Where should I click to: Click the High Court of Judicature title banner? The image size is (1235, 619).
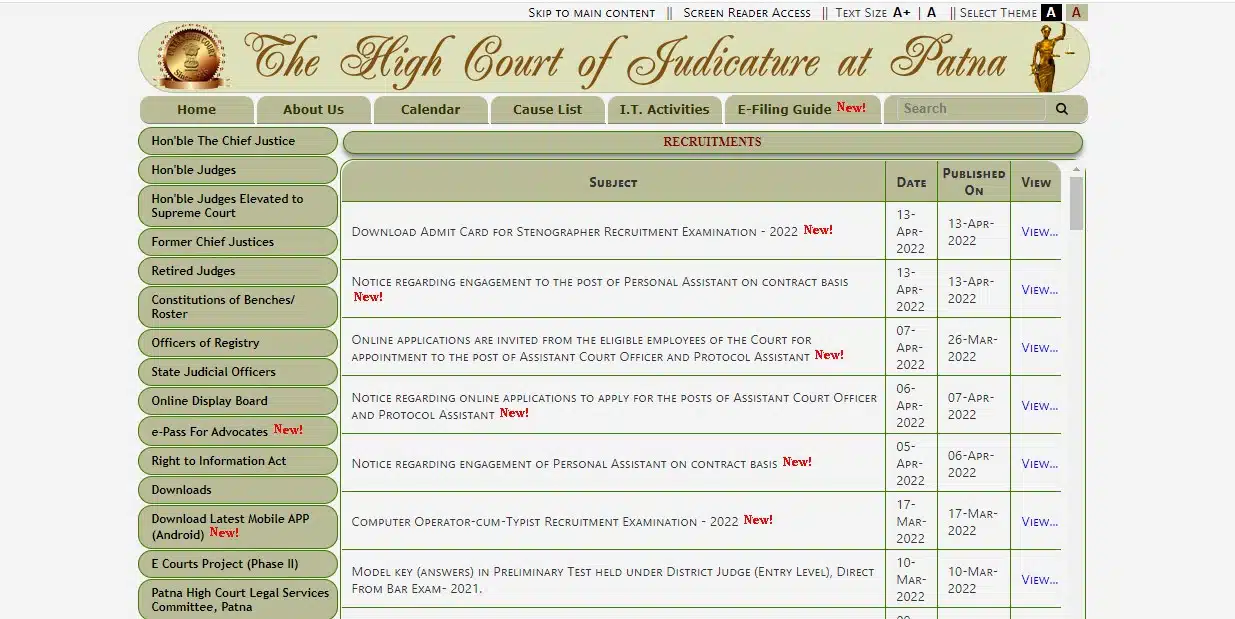[x=625, y=57]
